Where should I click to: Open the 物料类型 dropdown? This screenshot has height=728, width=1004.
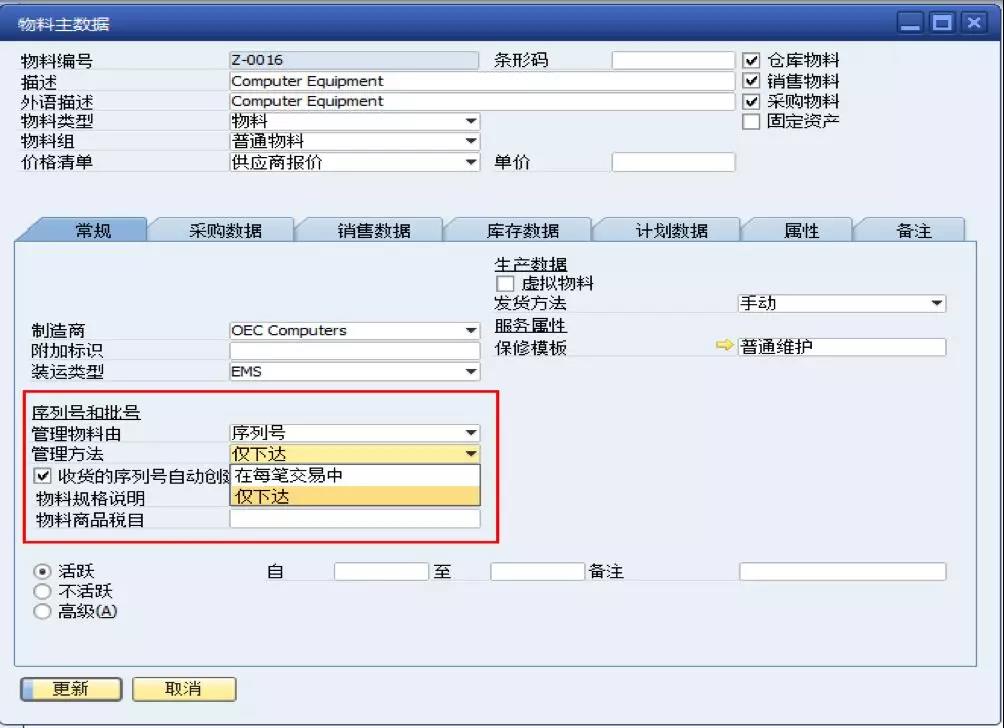(470, 121)
